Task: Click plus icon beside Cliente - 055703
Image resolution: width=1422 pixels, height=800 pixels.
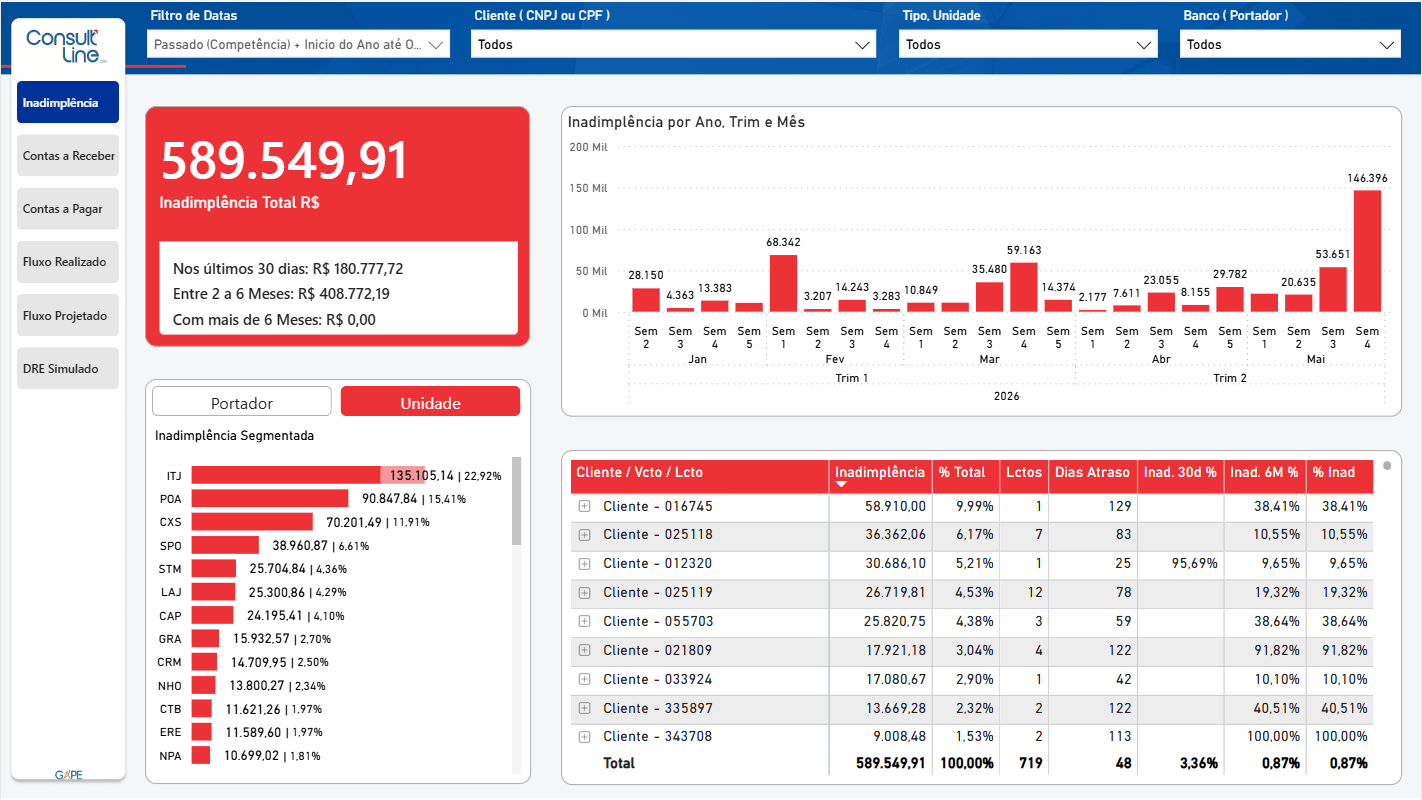Action: coord(585,621)
